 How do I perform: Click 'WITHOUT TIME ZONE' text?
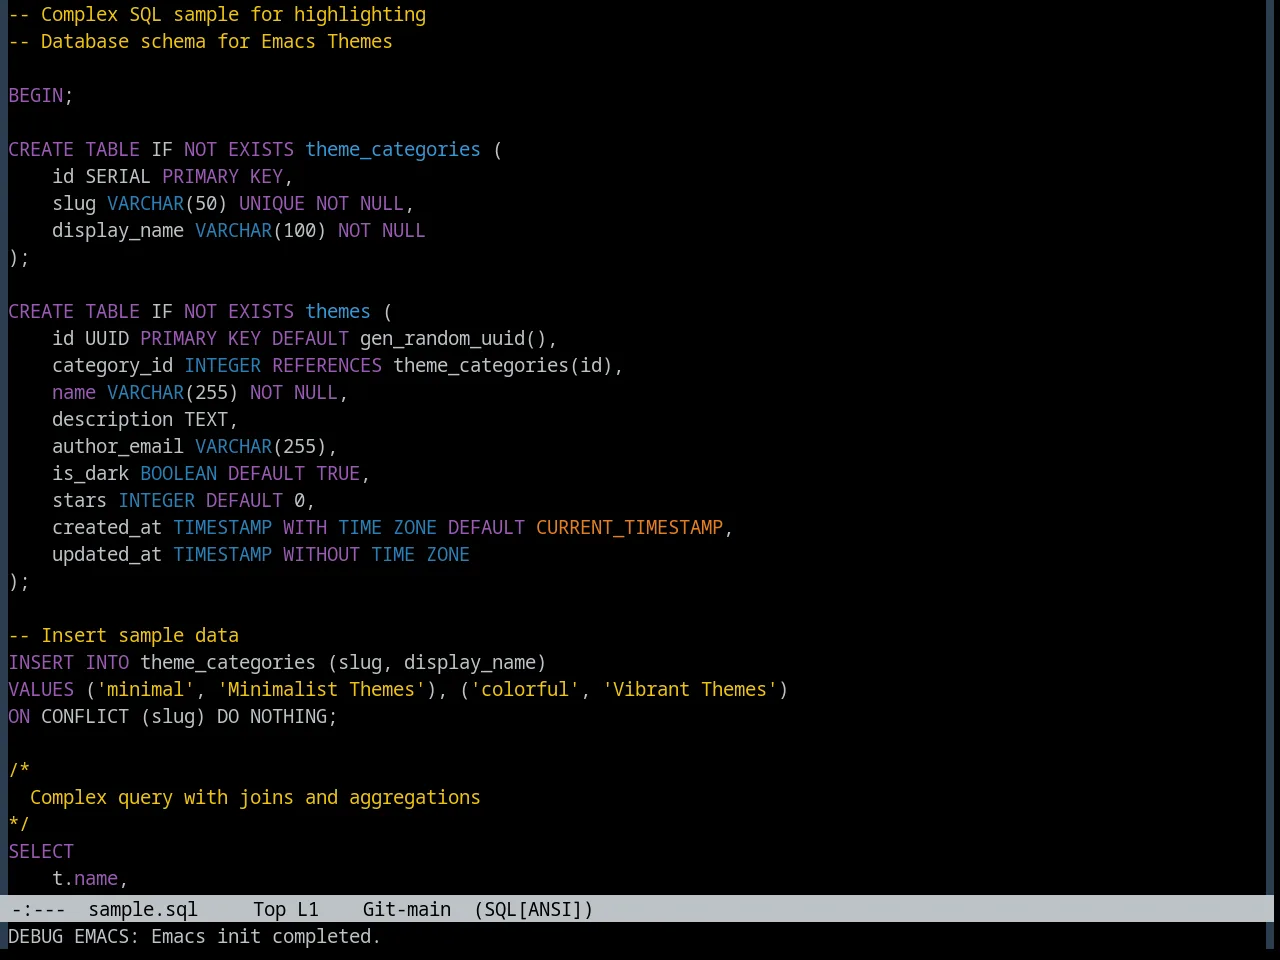(376, 554)
